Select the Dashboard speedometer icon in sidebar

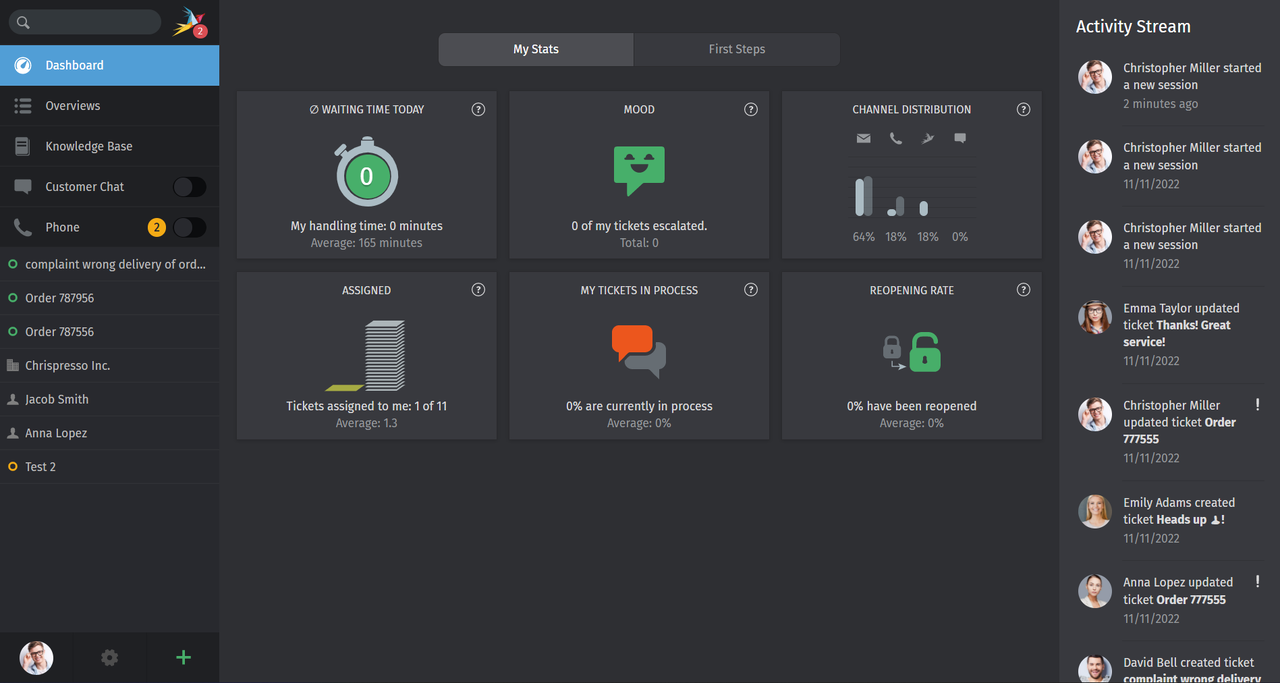pyautogui.click(x=22, y=65)
